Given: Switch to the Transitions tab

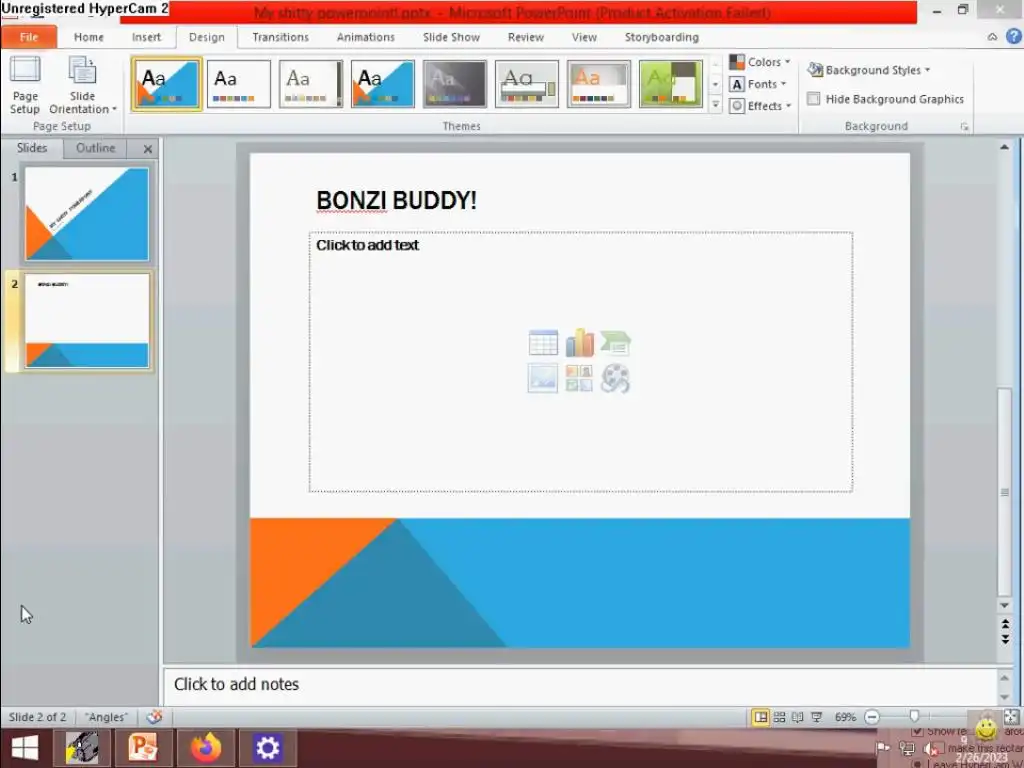Looking at the screenshot, I should [x=280, y=37].
